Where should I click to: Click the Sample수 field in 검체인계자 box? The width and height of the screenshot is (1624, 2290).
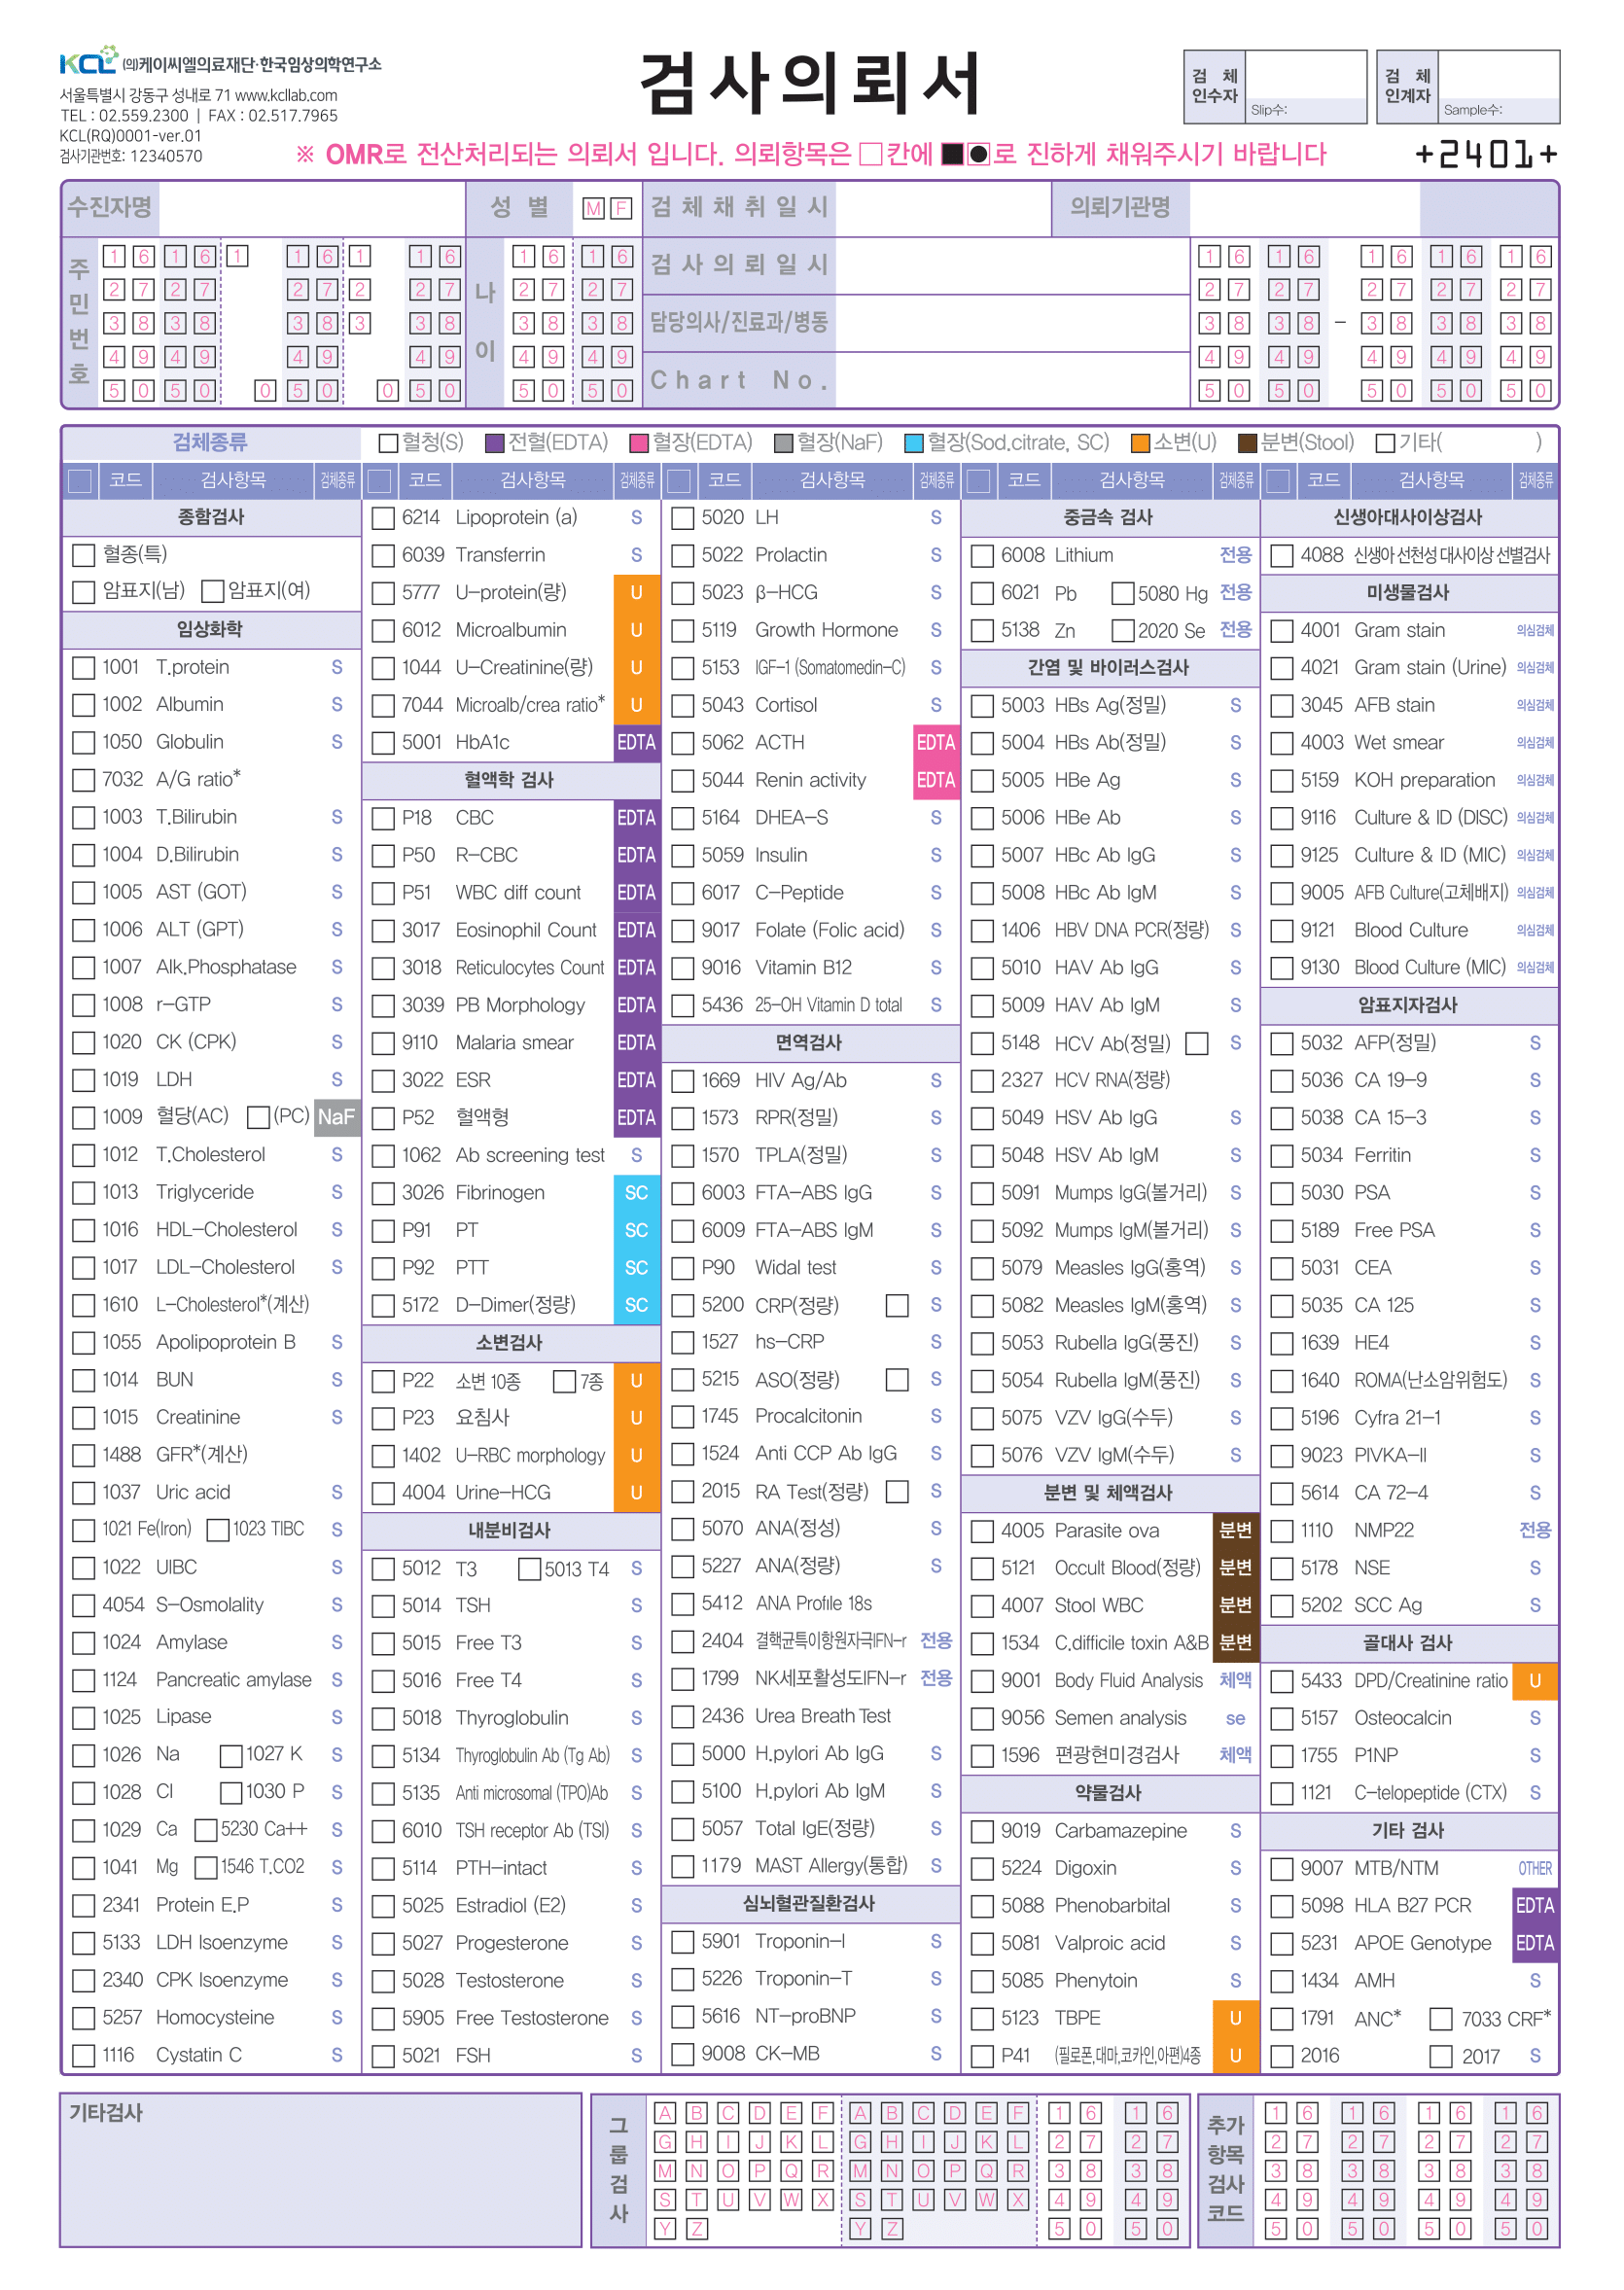pyautogui.click(x=1499, y=87)
